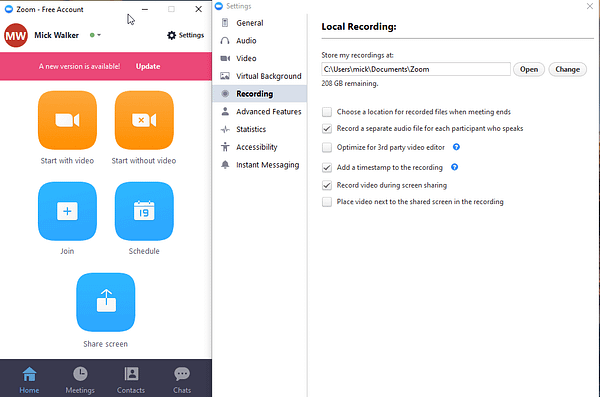Enable Optimize for 3rd party video editor
600x397 pixels.
pos(327,147)
